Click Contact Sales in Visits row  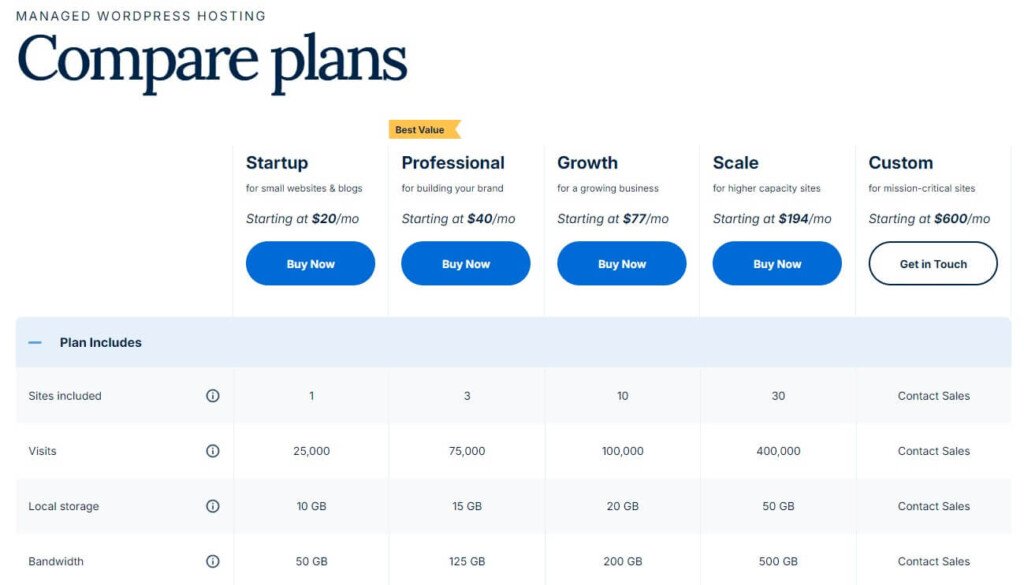pos(934,451)
